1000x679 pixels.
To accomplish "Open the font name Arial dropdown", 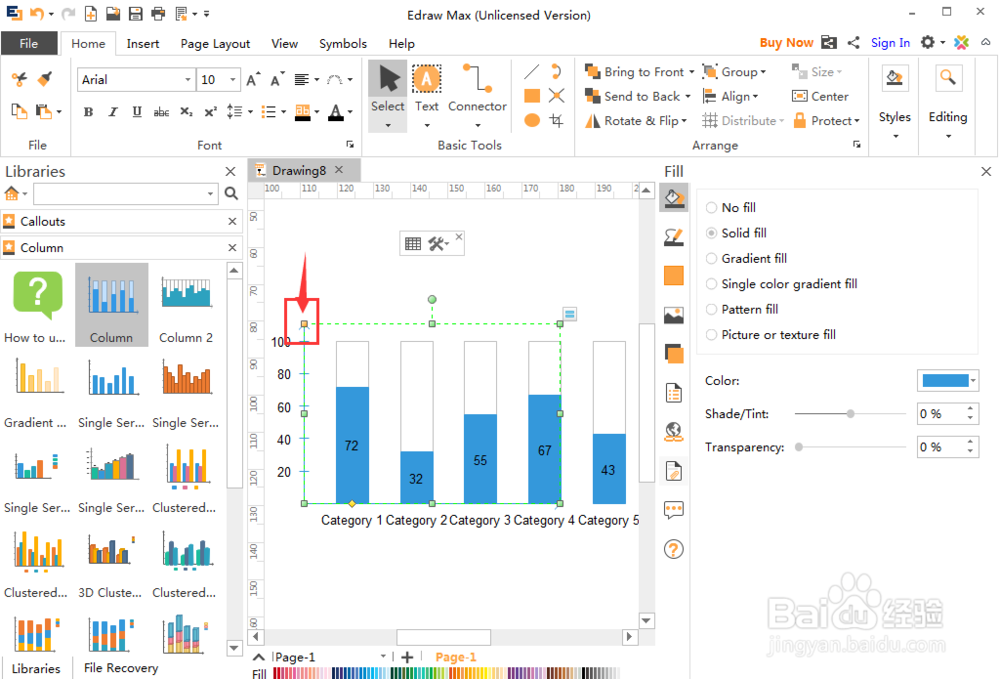I will coord(188,80).
